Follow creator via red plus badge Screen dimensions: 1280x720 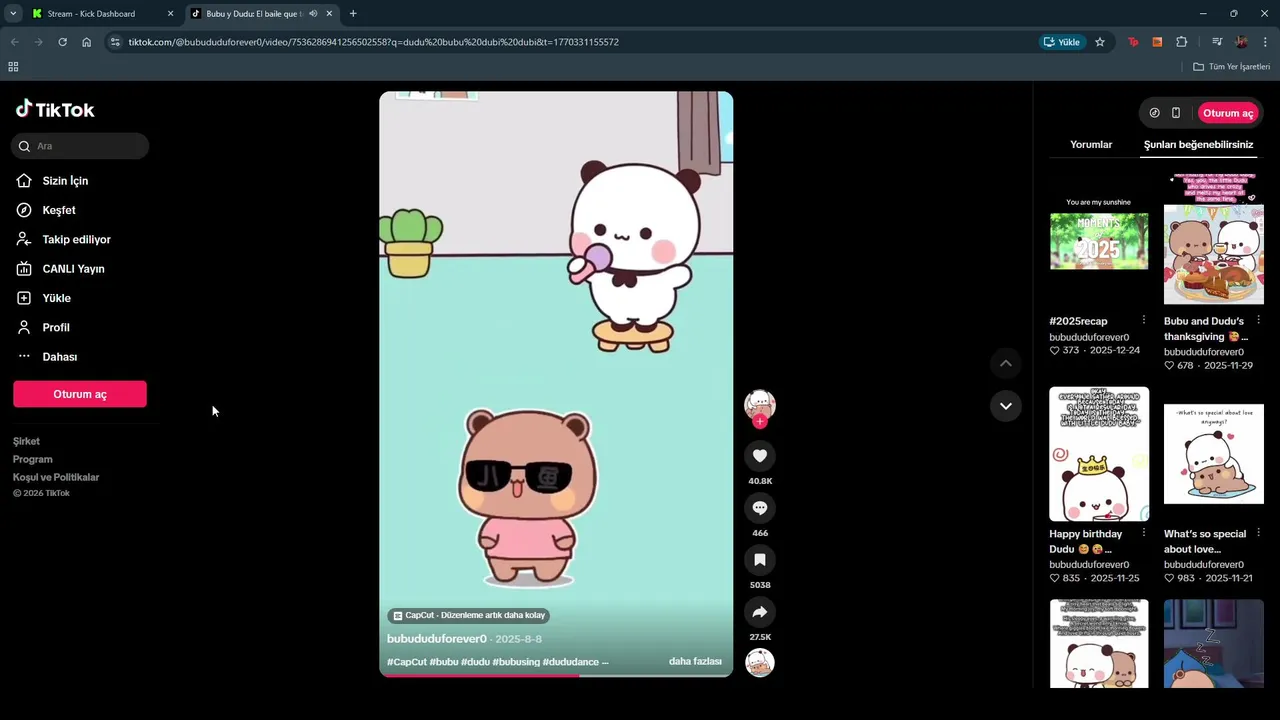coord(760,422)
